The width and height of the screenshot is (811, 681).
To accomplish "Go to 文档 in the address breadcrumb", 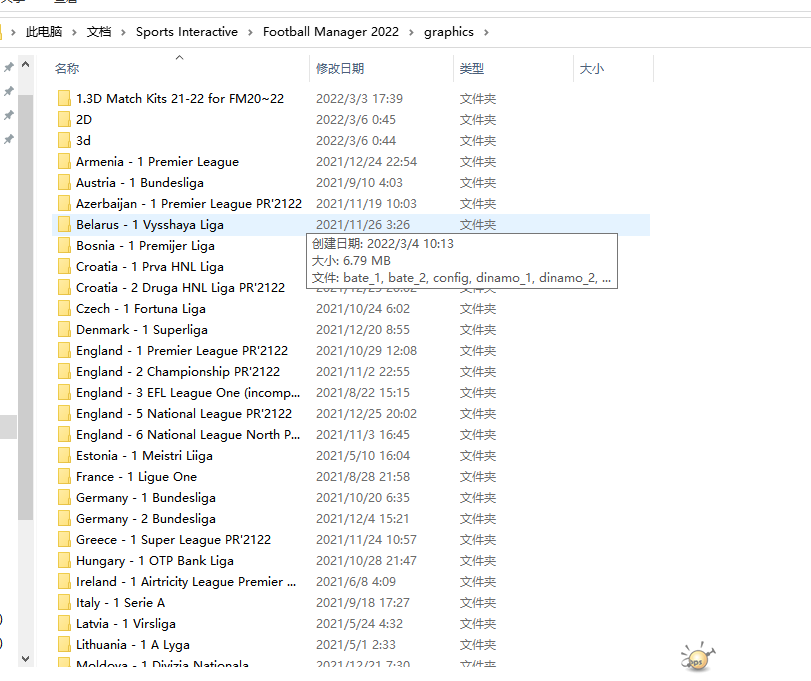I will tap(99, 32).
